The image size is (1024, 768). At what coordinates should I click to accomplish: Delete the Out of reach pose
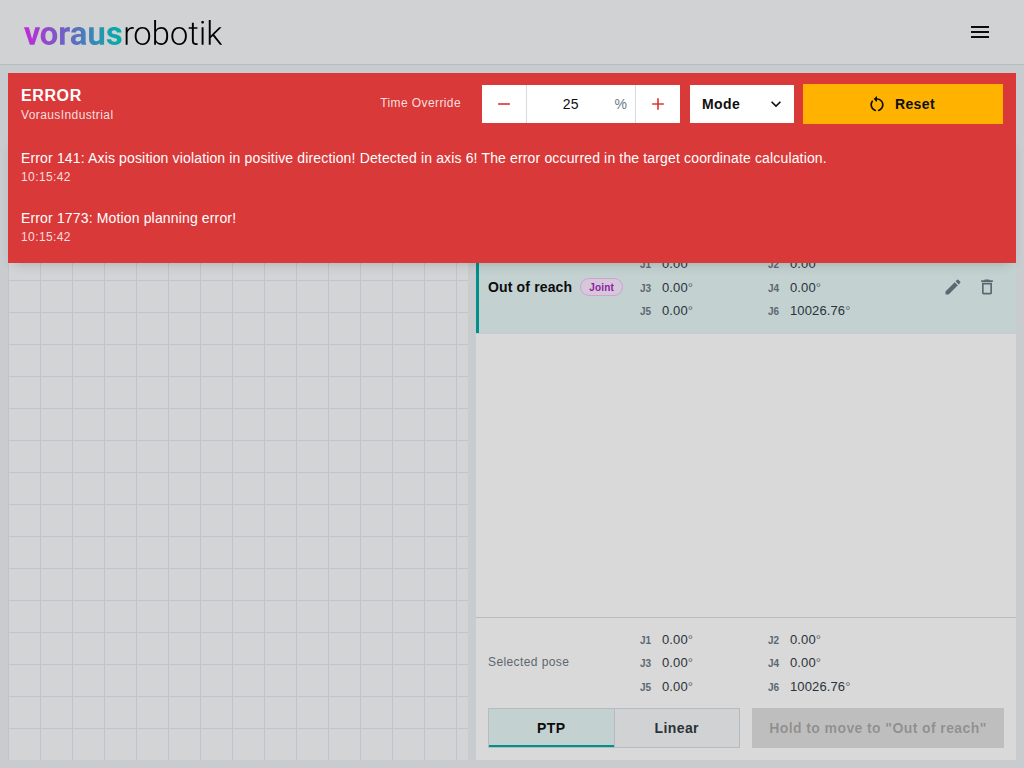pyautogui.click(x=987, y=287)
